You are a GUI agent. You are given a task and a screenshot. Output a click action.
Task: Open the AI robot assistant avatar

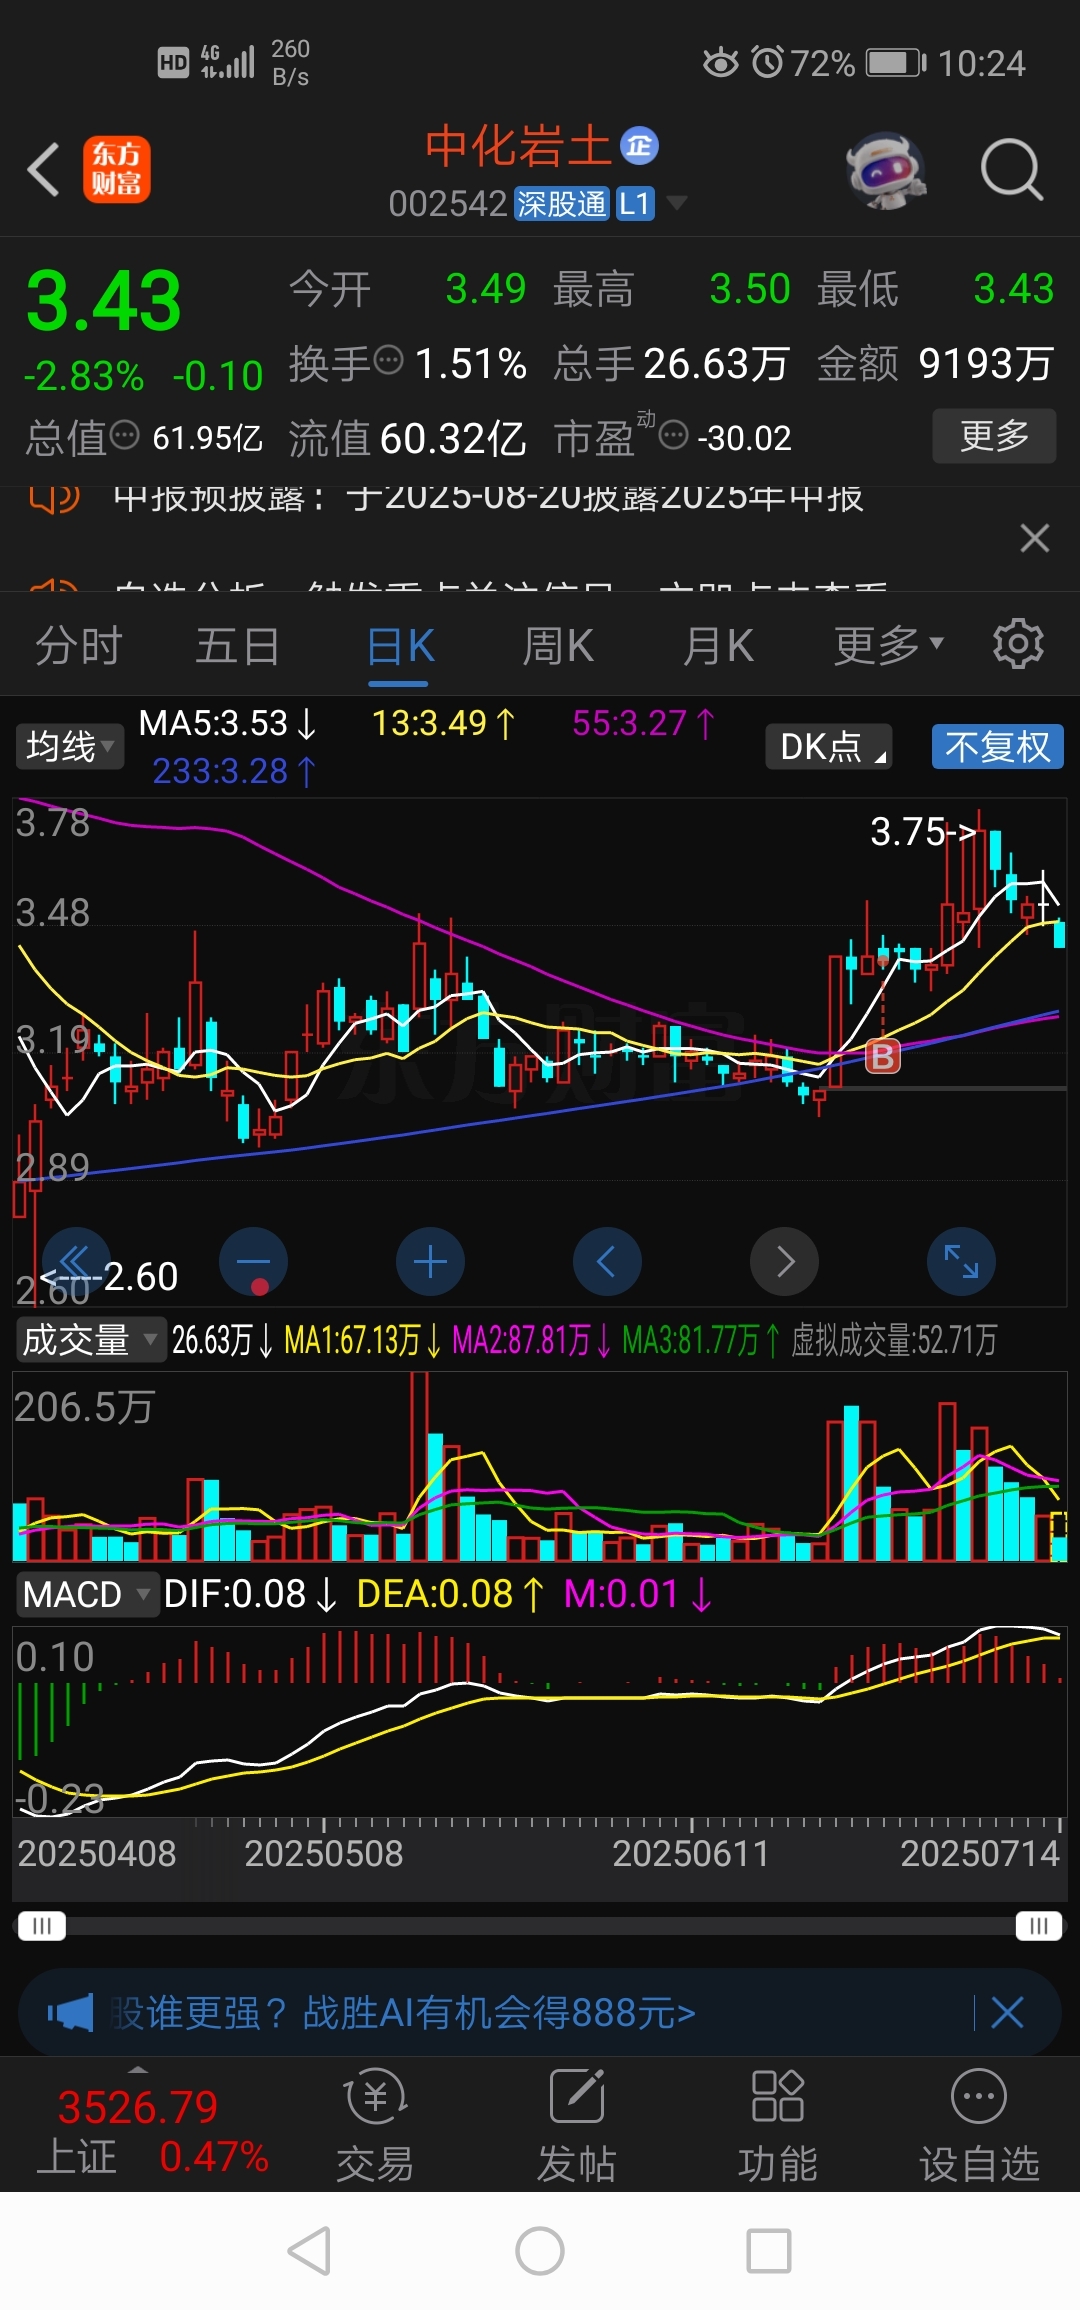pos(886,171)
